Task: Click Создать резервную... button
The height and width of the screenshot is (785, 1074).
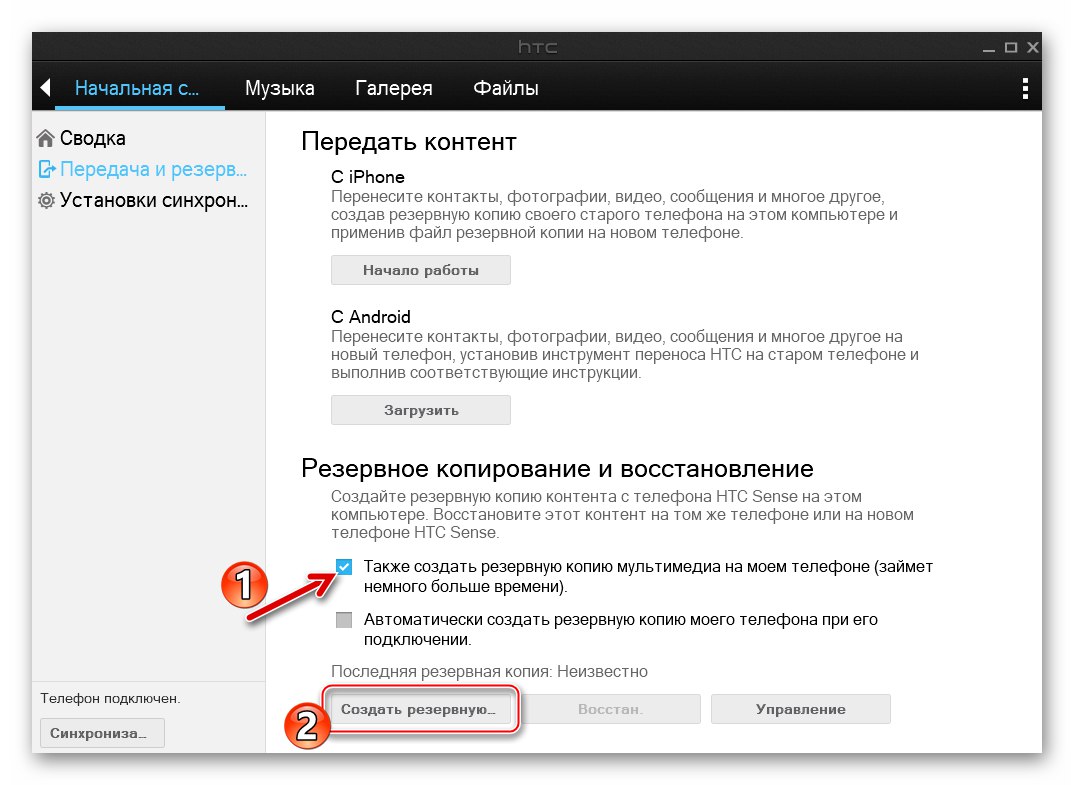Action: click(x=421, y=710)
